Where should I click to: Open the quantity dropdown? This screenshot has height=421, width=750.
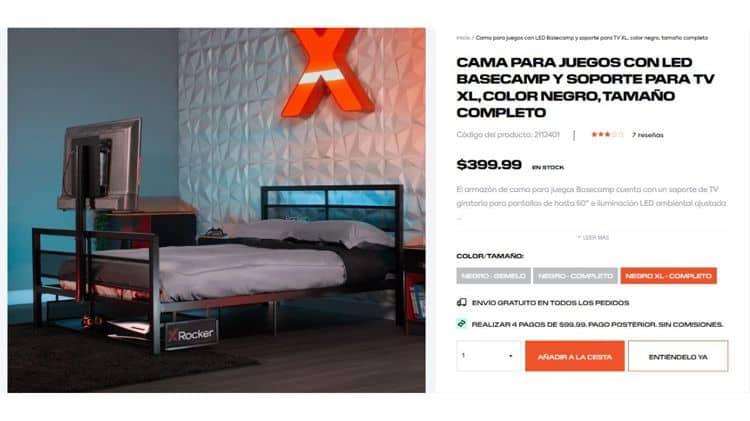488,356
